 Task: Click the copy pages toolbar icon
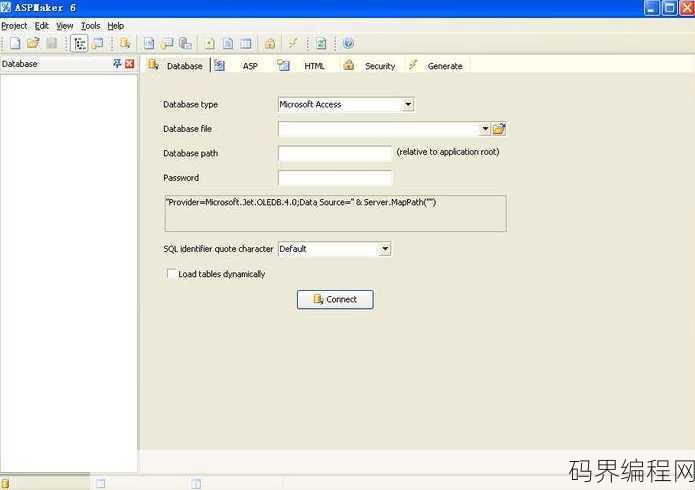click(185, 43)
